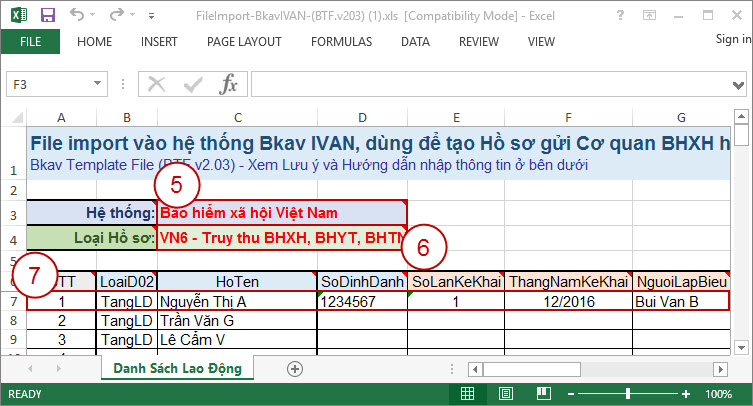Redo the last action

coord(117,15)
